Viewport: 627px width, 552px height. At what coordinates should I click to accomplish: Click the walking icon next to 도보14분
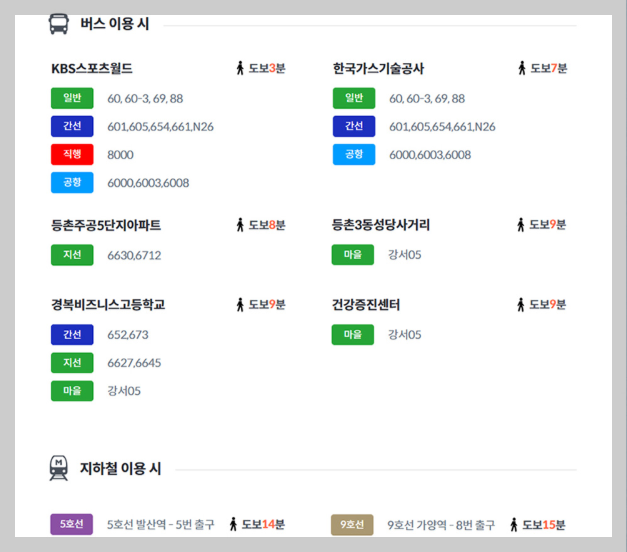pos(234,524)
